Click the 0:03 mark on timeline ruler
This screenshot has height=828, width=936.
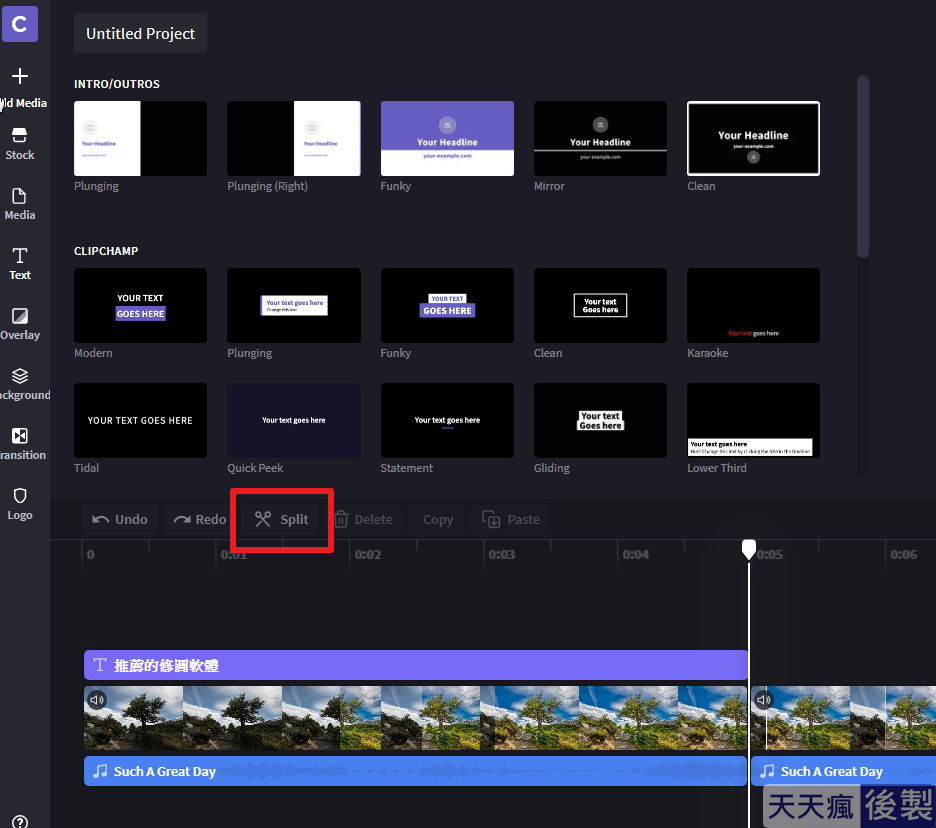point(501,555)
